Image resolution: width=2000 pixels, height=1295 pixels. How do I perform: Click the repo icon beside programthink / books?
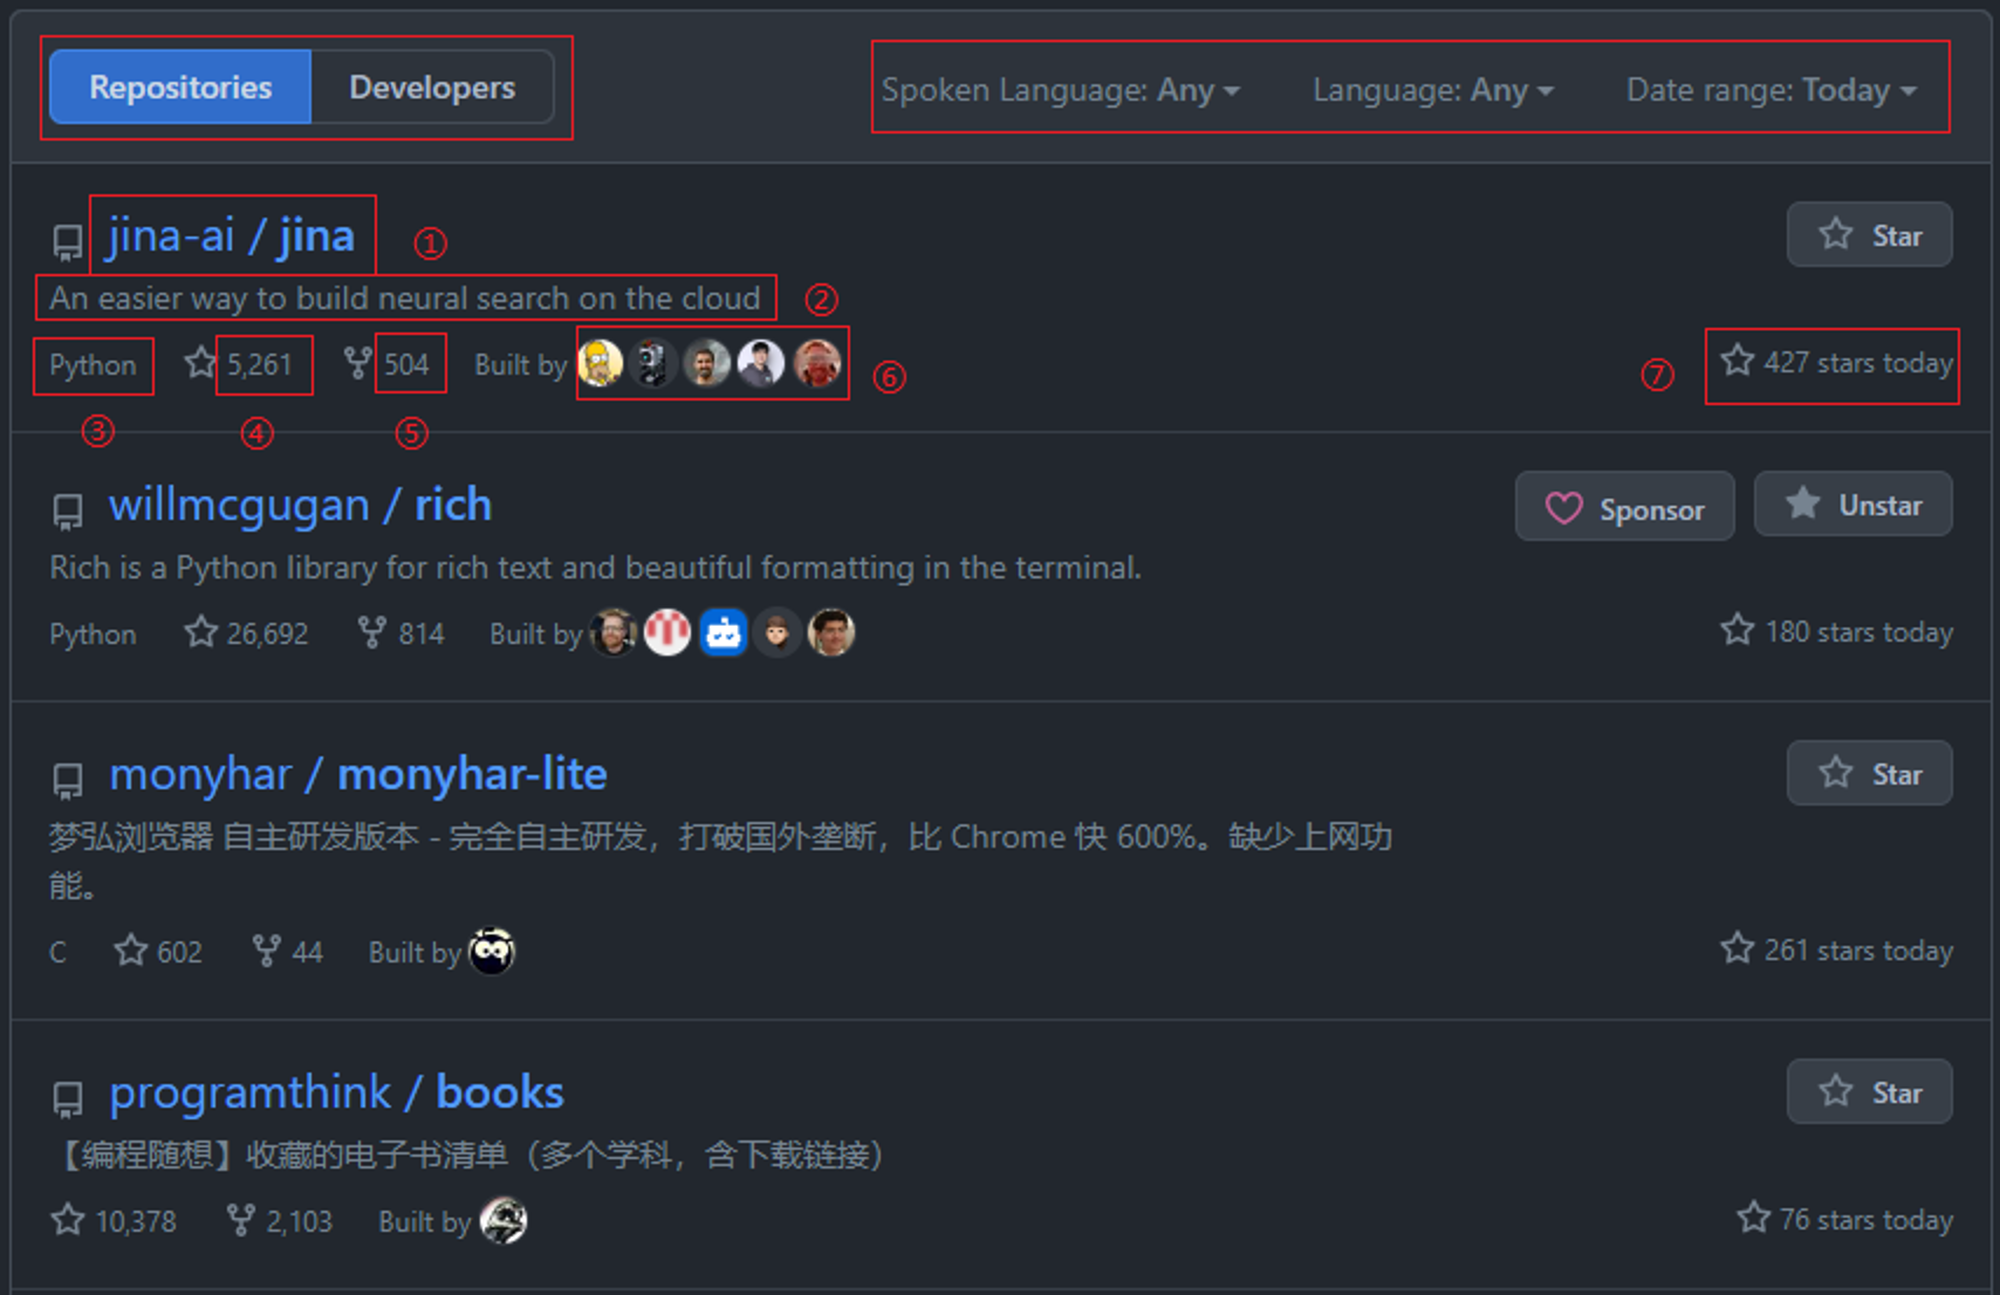[67, 1098]
